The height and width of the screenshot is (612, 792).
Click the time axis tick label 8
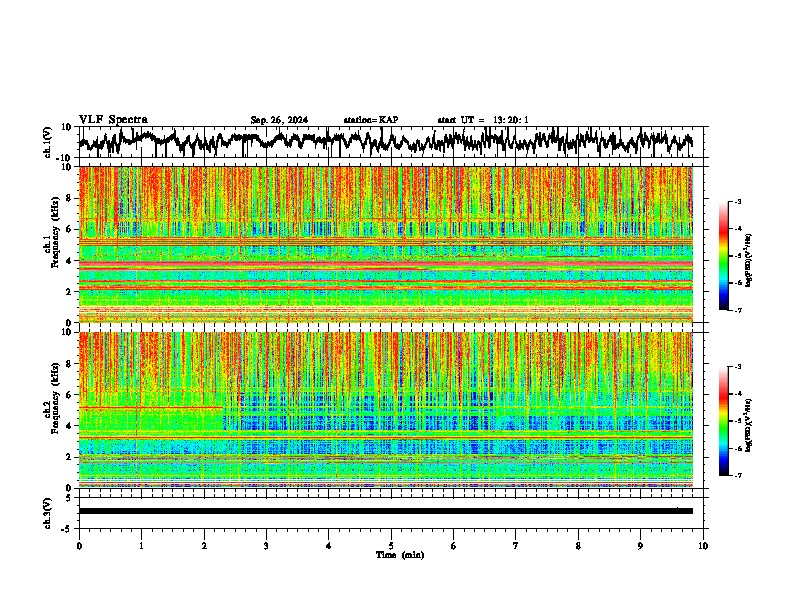tap(578, 546)
